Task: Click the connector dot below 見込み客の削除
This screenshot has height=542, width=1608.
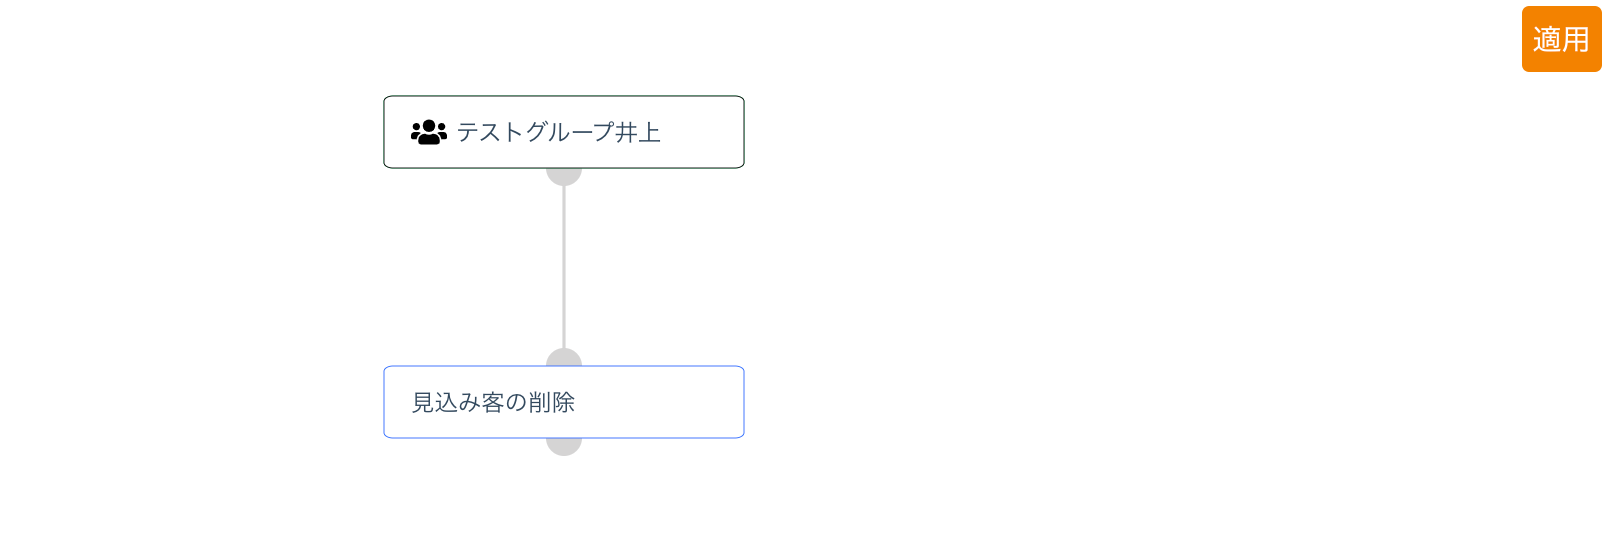Action: click(564, 446)
